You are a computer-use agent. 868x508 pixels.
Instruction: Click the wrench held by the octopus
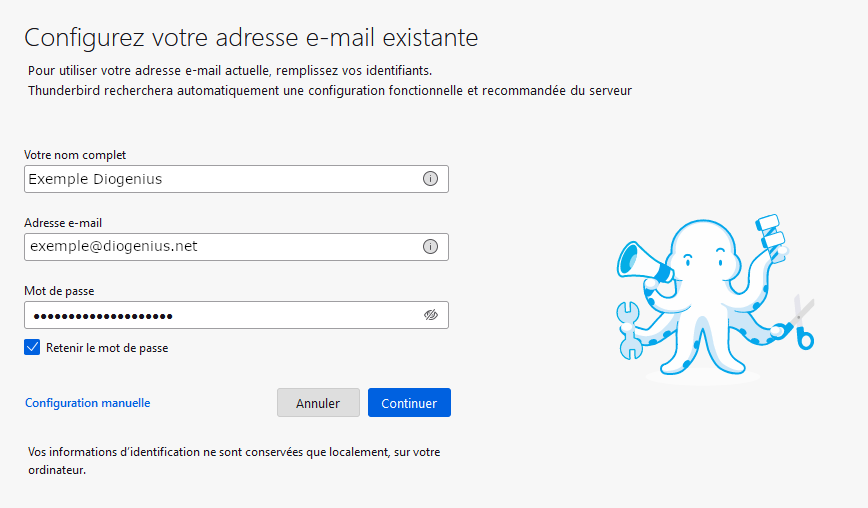tap(629, 330)
